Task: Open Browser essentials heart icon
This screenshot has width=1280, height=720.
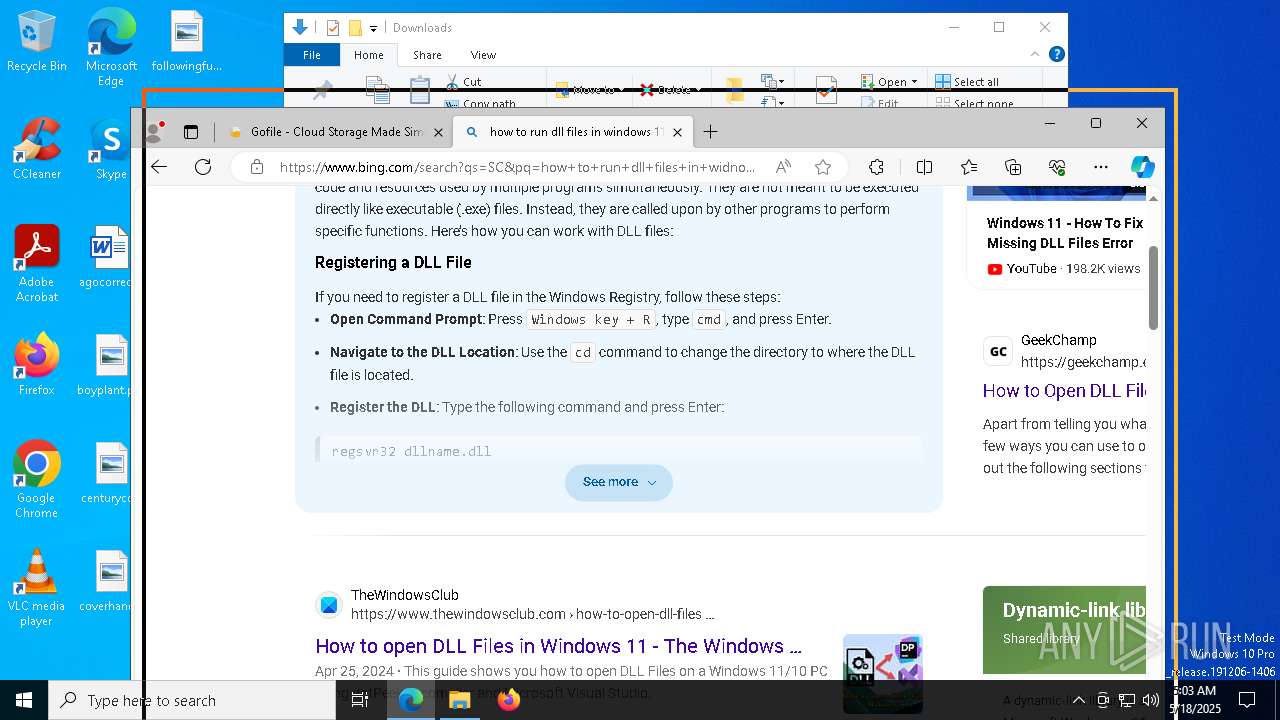Action: tap(1057, 167)
